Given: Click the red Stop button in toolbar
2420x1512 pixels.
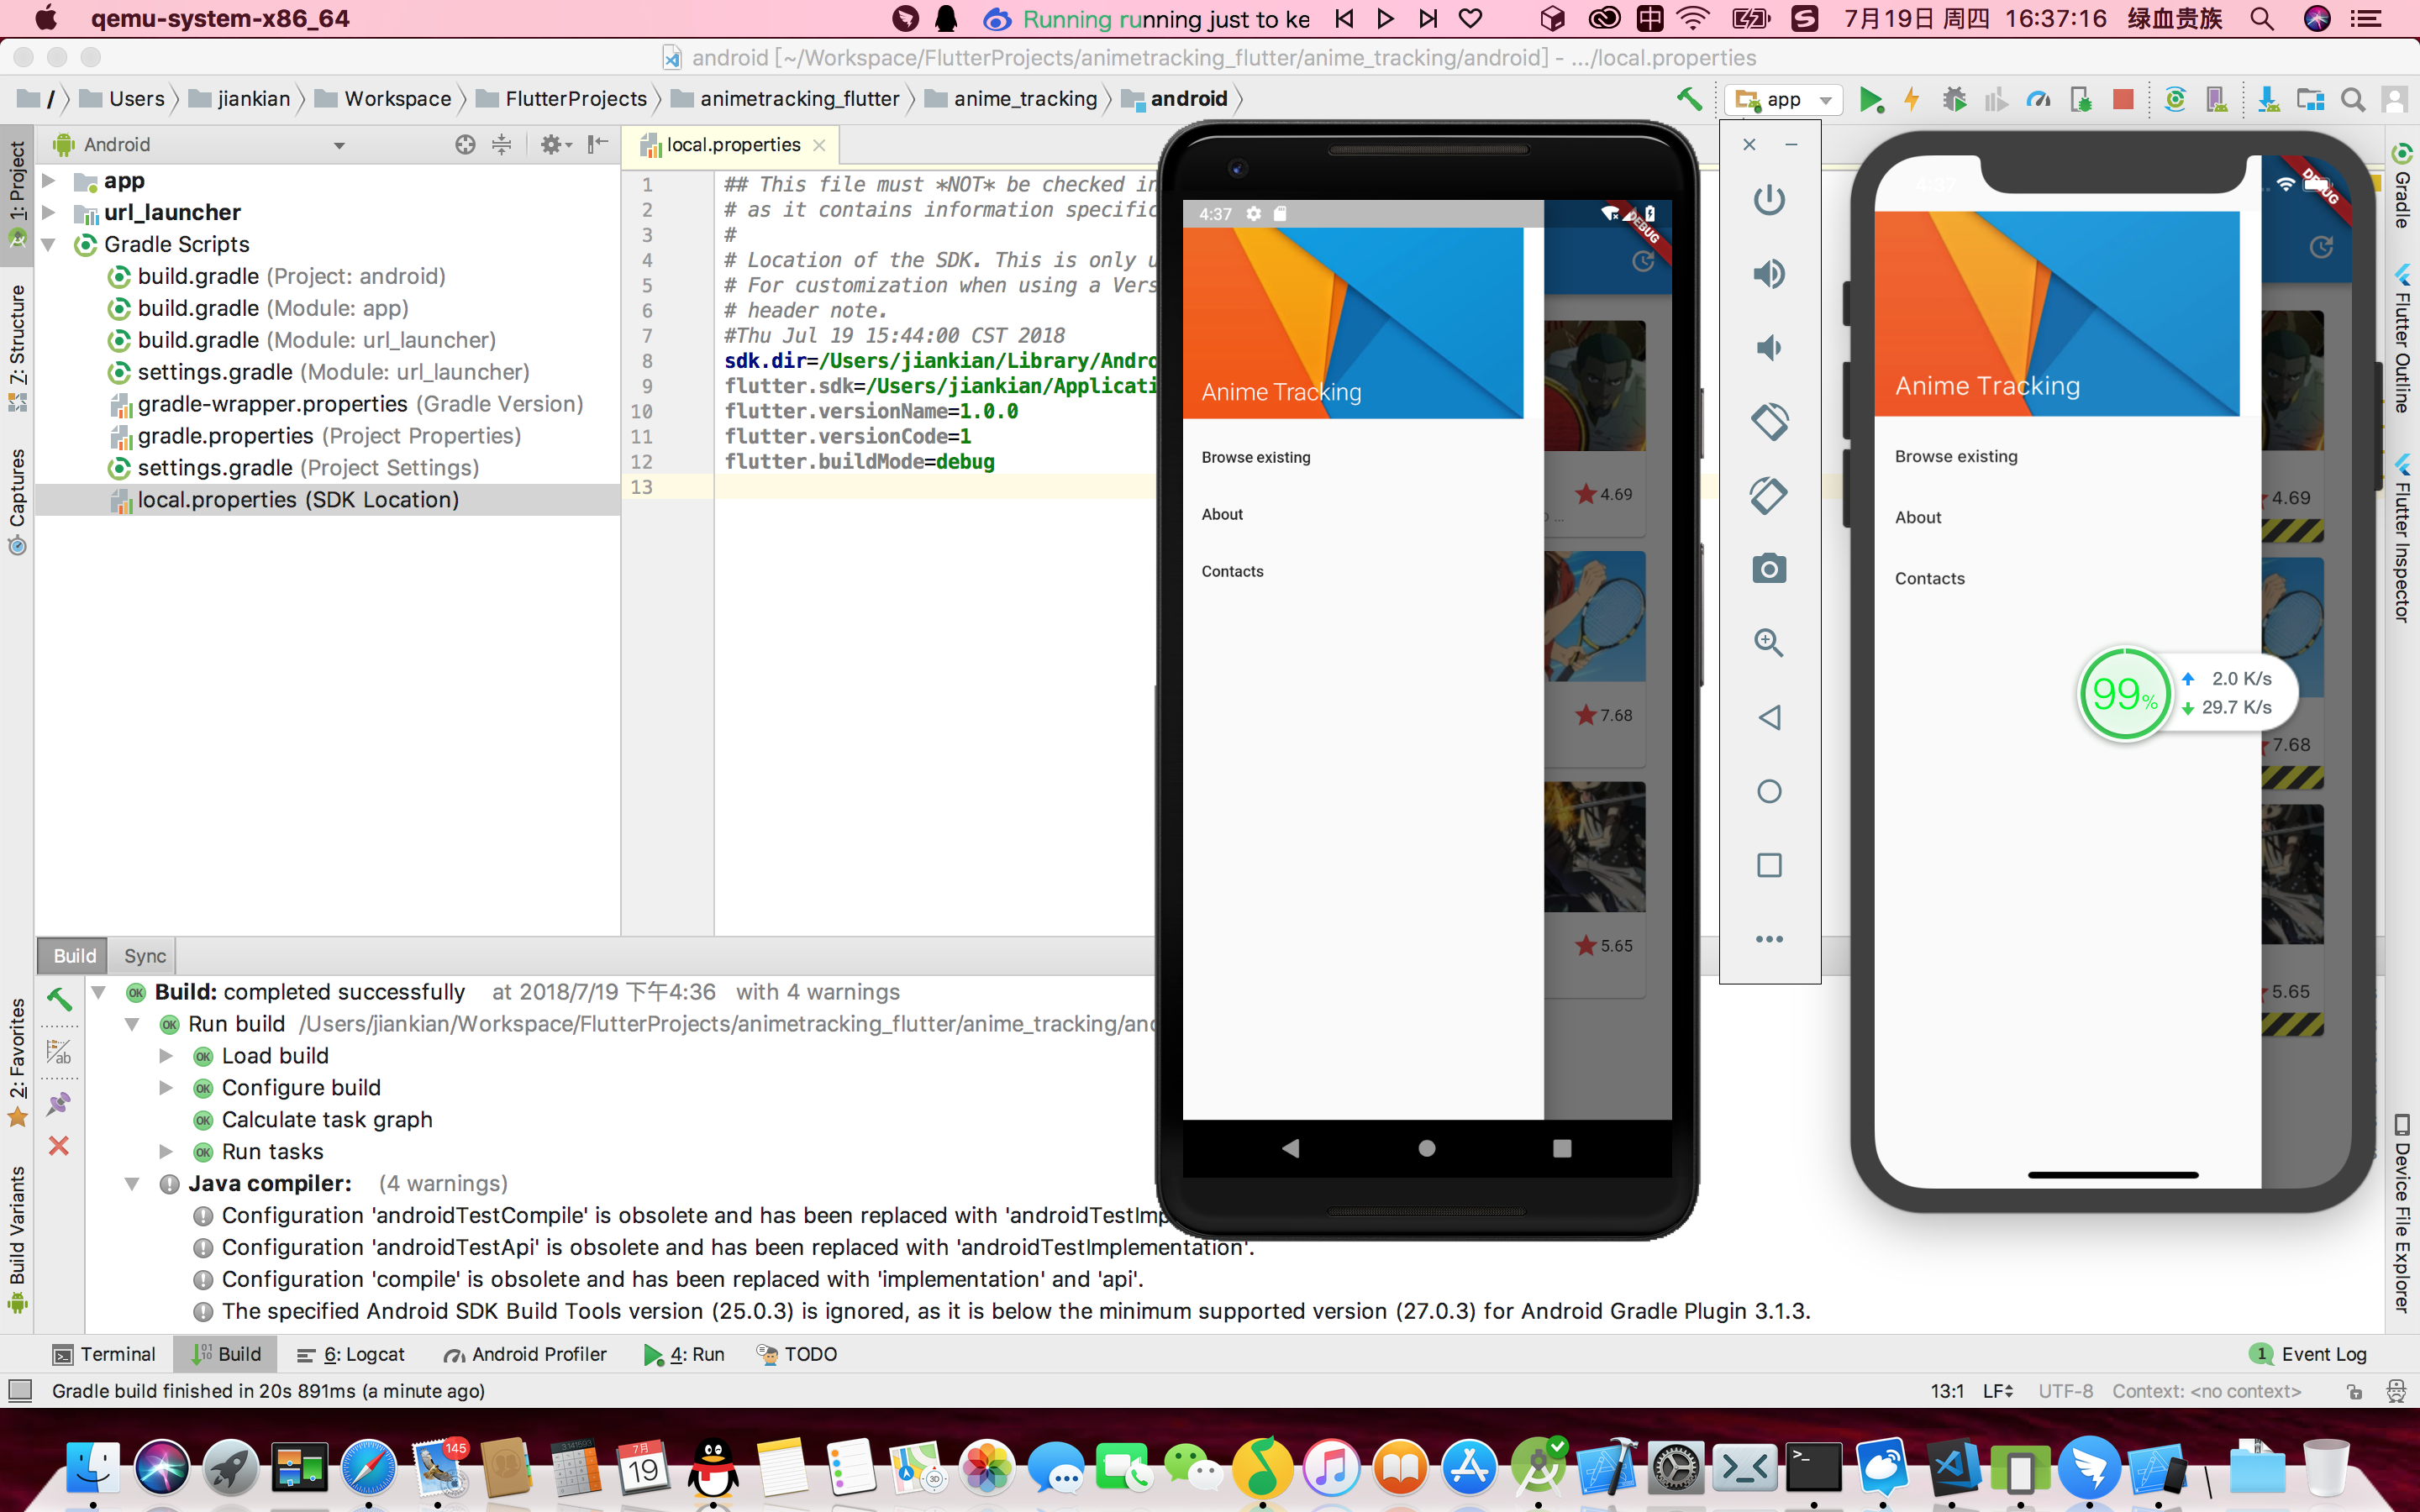Looking at the screenshot, I should tap(2122, 99).
